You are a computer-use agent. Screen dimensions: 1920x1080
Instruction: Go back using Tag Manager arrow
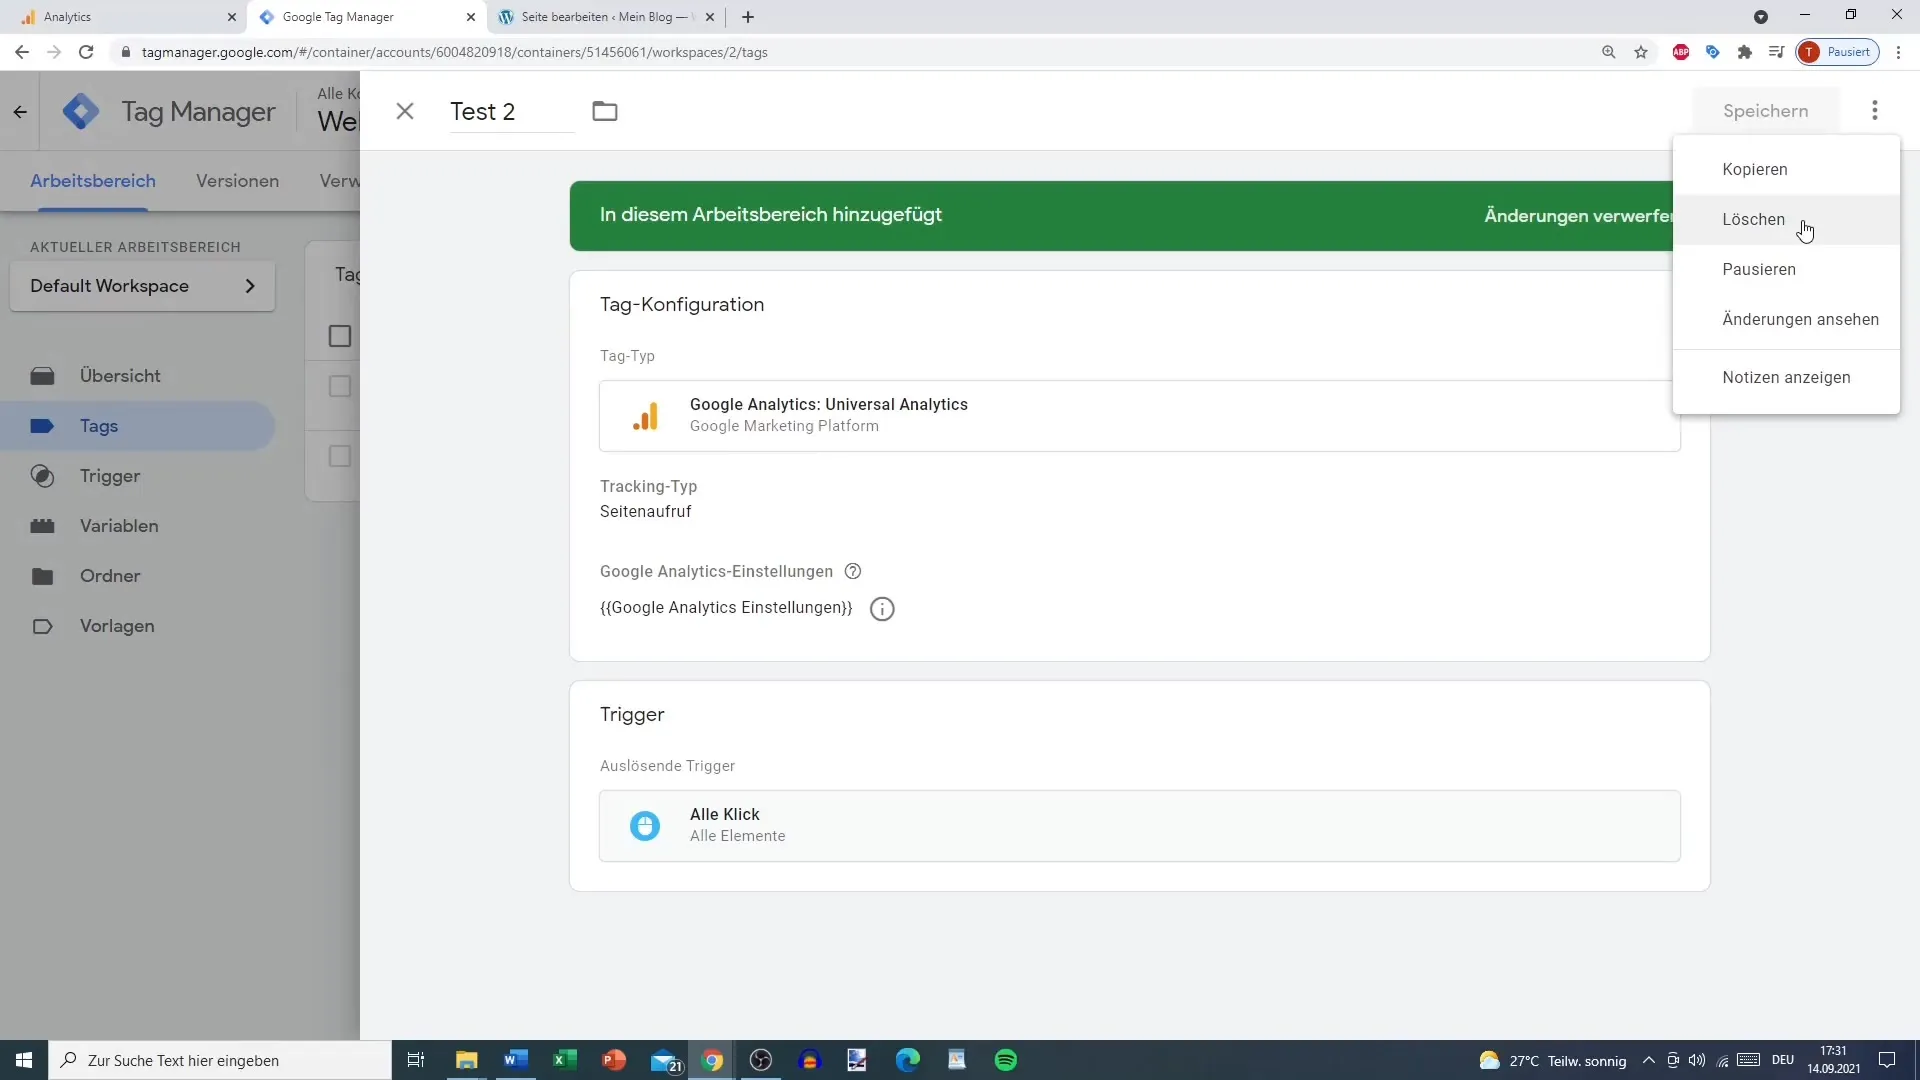[x=20, y=111]
